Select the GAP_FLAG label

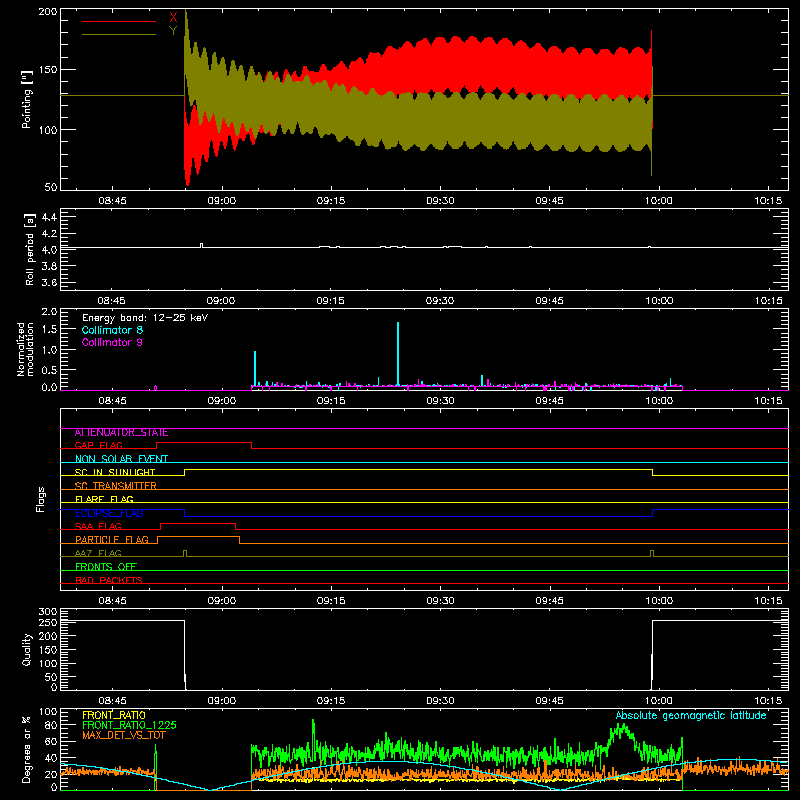(98, 445)
